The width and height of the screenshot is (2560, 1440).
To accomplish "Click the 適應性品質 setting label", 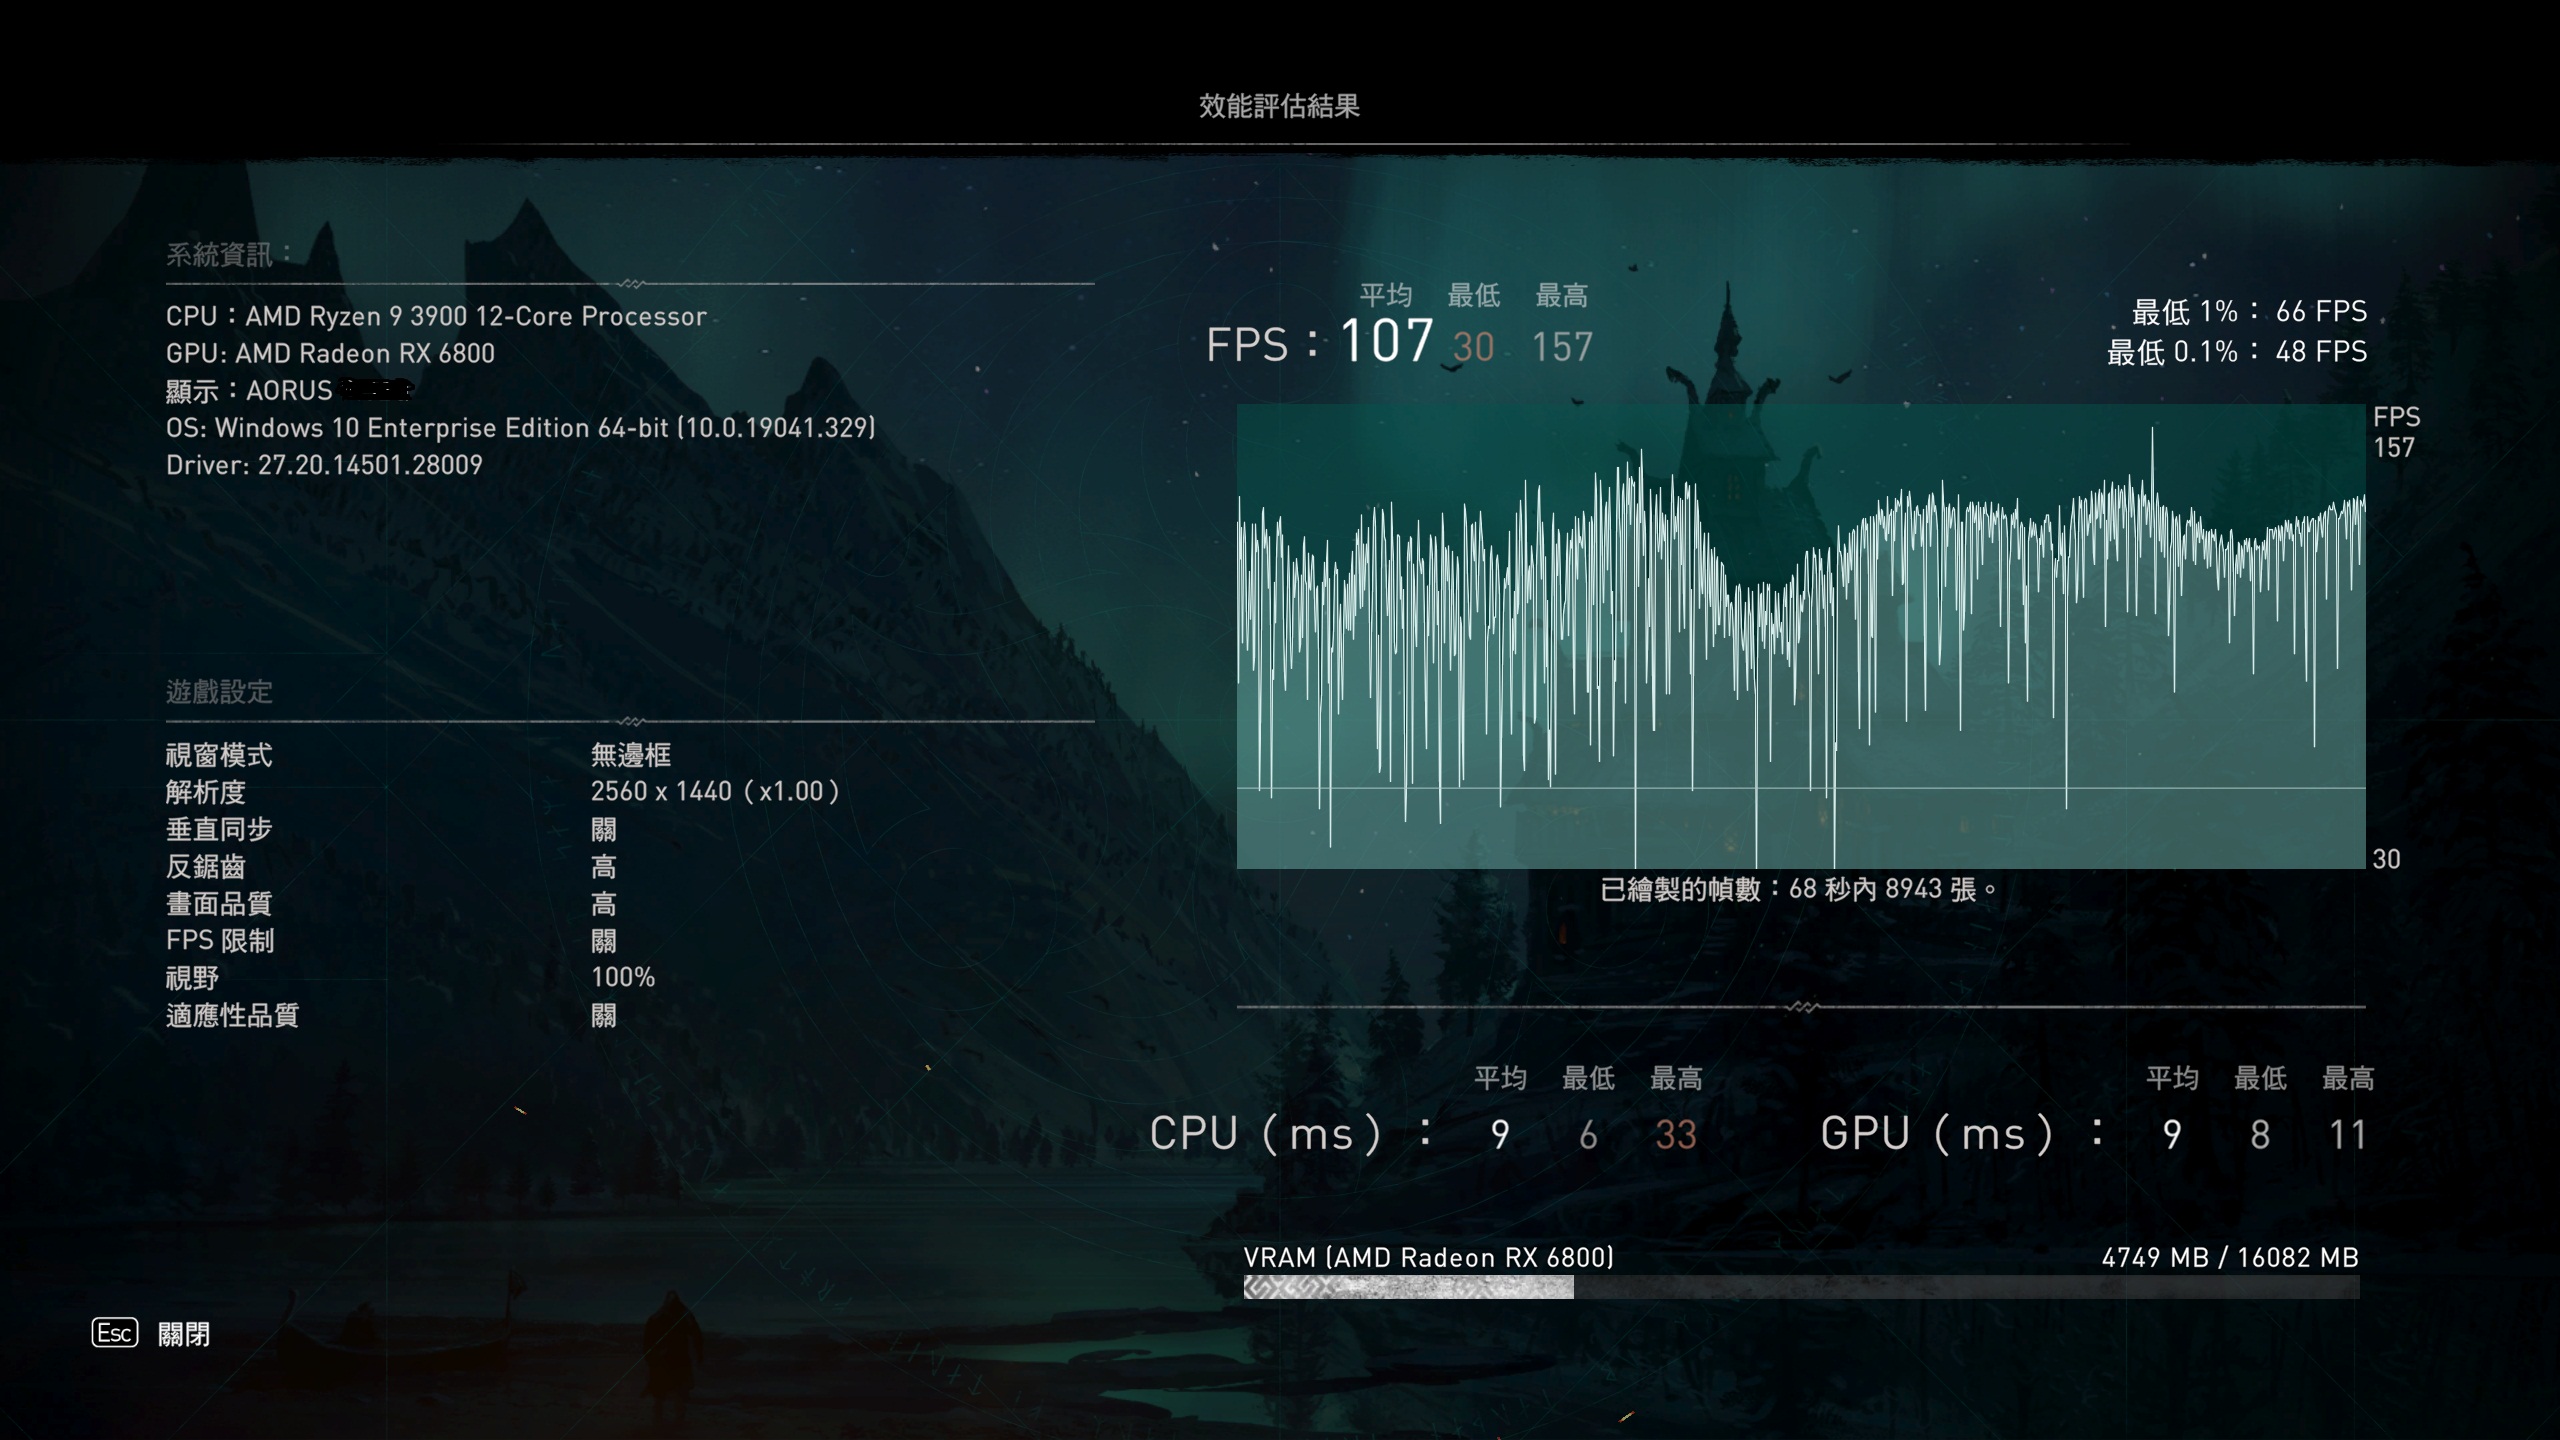I will pyautogui.click(x=232, y=1016).
